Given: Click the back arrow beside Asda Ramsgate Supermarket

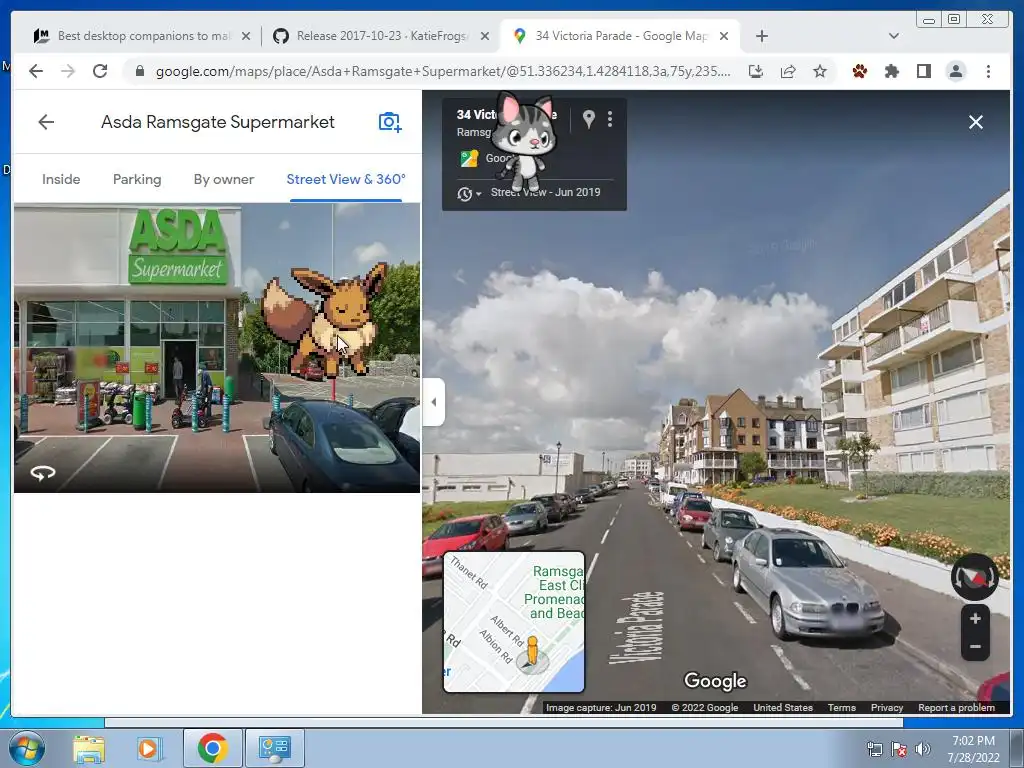Looking at the screenshot, I should tap(46, 122).
